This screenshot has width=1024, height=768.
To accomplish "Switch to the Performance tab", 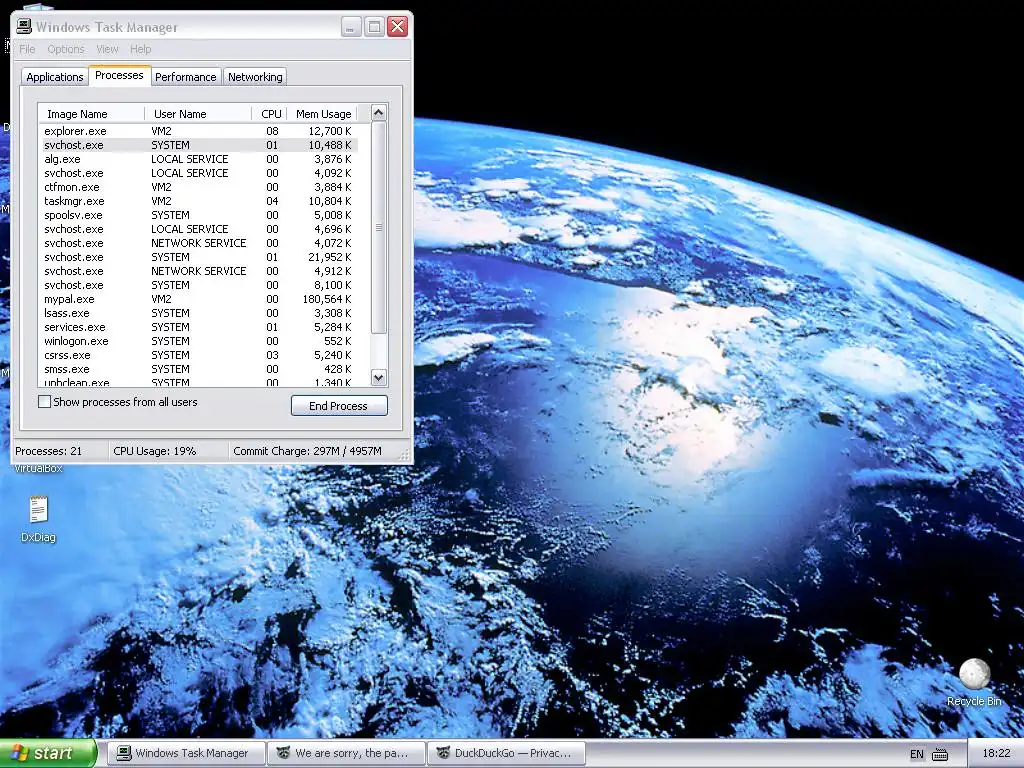I will point(185,77).
